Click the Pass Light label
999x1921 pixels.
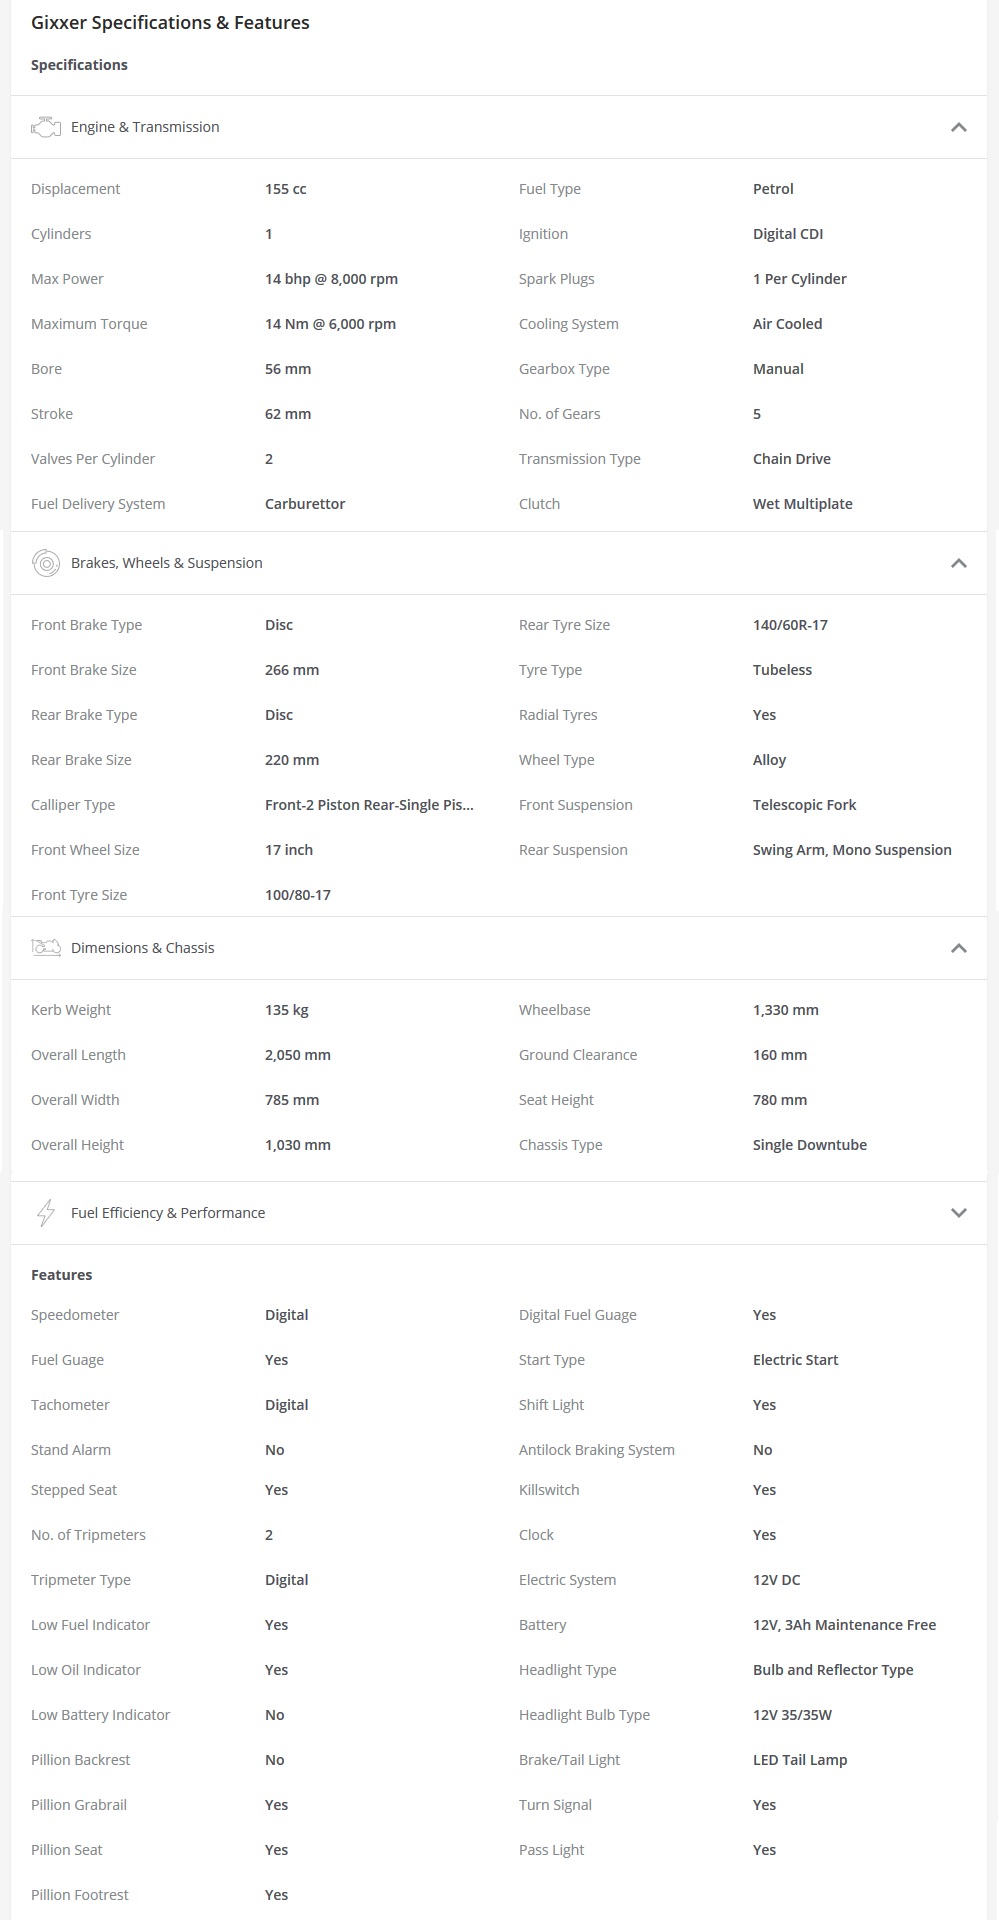(x=551, y=1850)
